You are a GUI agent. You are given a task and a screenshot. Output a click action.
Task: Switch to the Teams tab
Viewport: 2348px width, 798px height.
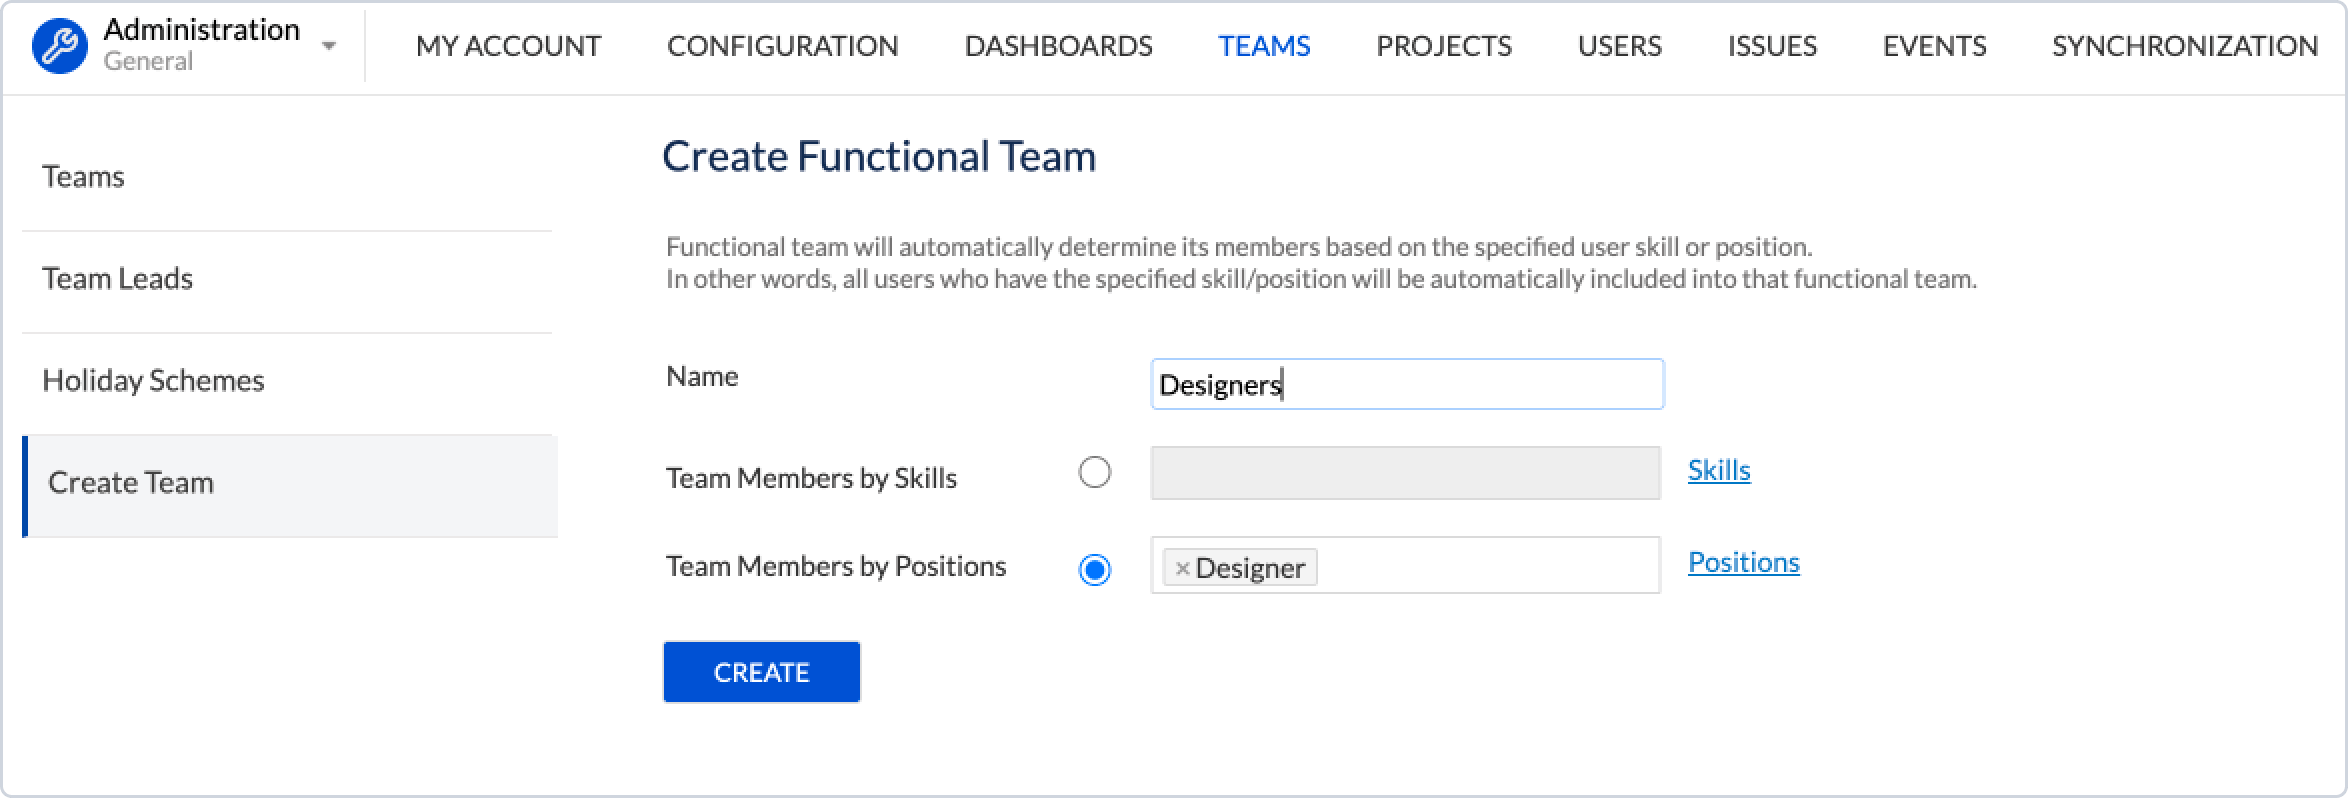(1264, 46)
